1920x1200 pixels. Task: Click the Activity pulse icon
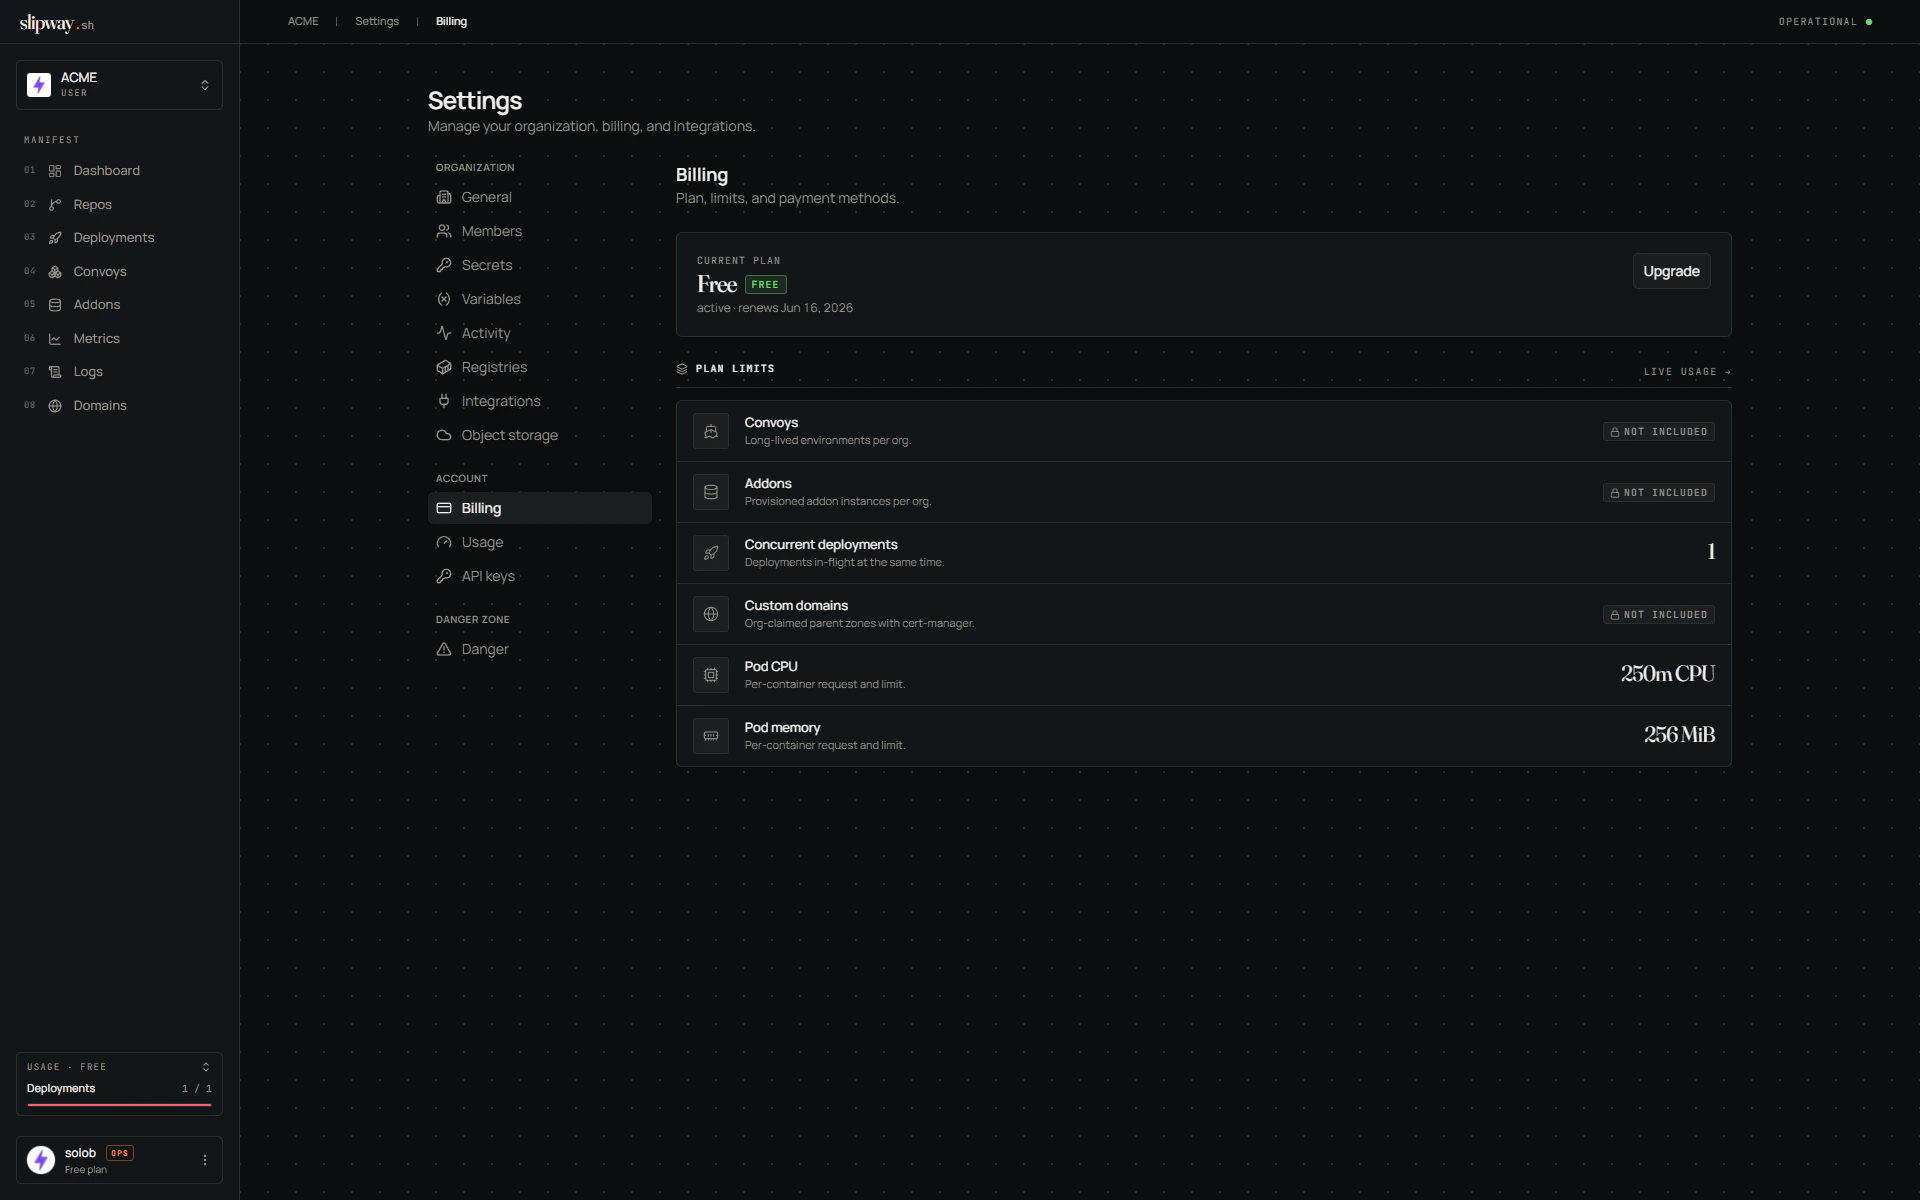(x=444, y=333)
